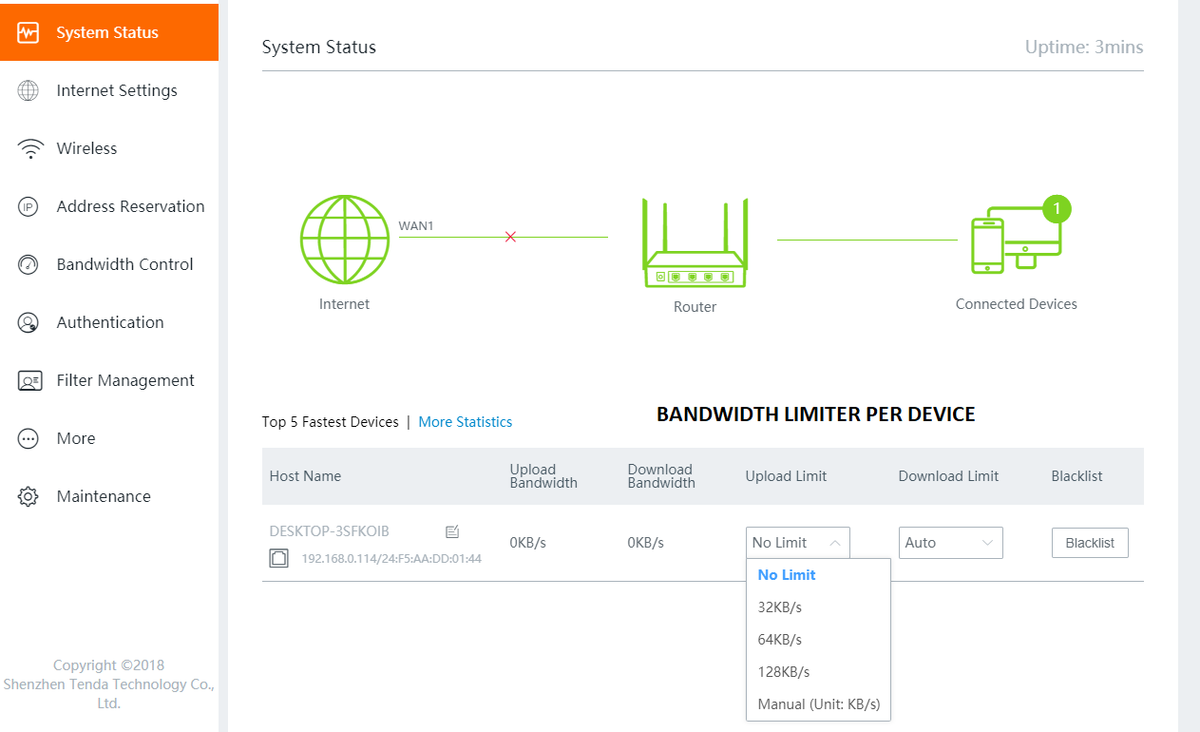
Task: Open the More Statistics link
Action: point(465,422)
